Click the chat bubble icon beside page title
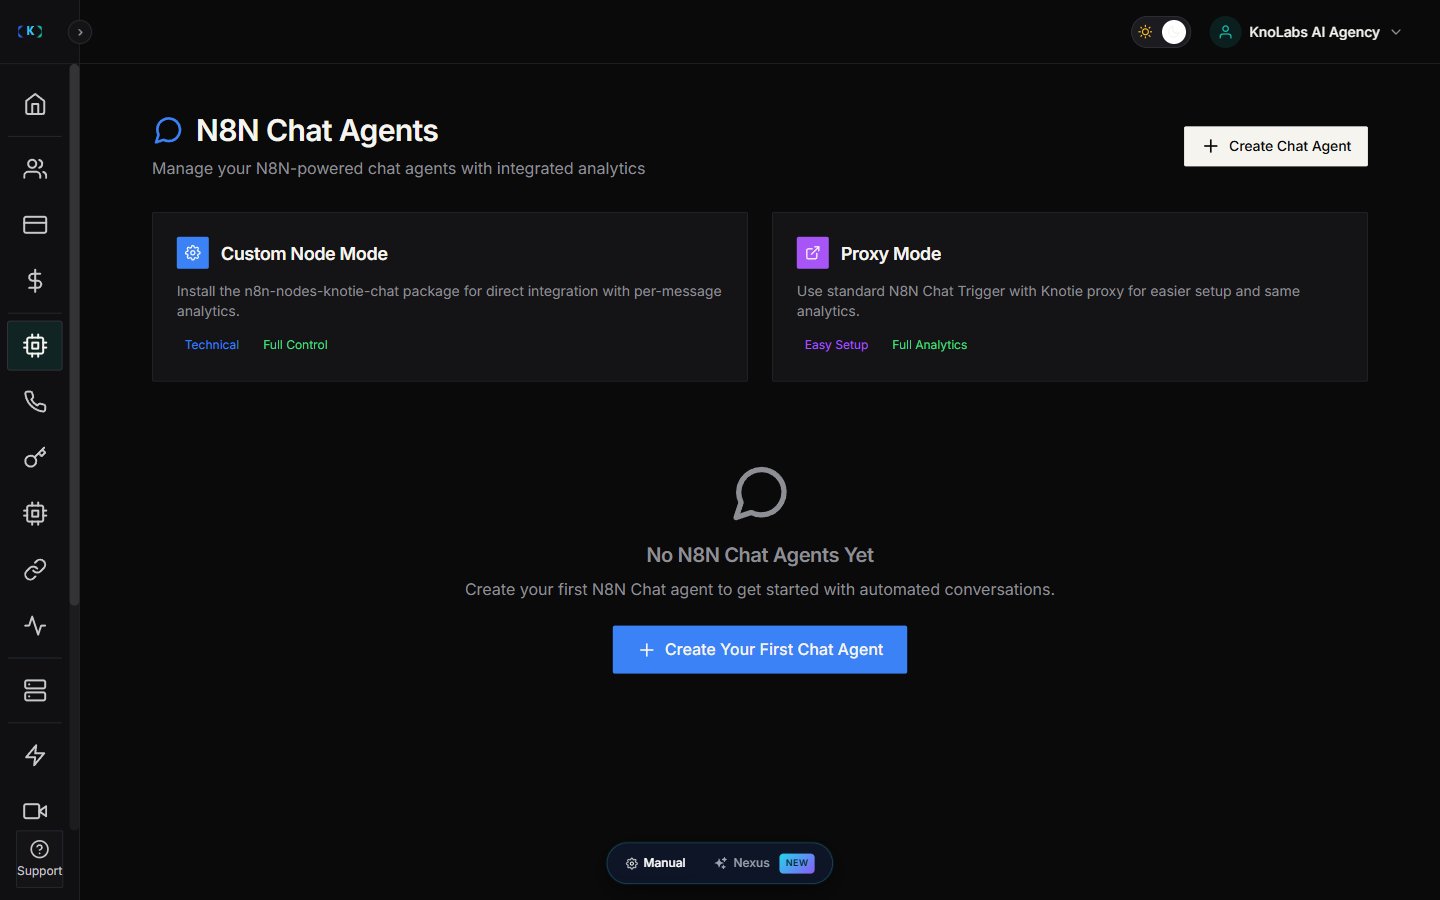The image size is (1440, 900). [x=168, y=131]
